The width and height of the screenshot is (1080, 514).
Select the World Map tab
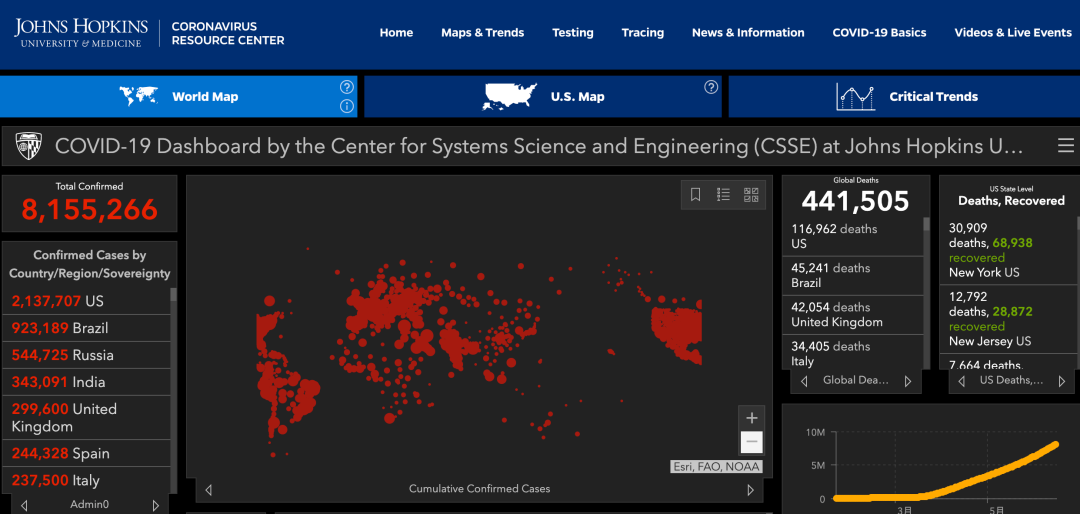(x=178, y=96)
